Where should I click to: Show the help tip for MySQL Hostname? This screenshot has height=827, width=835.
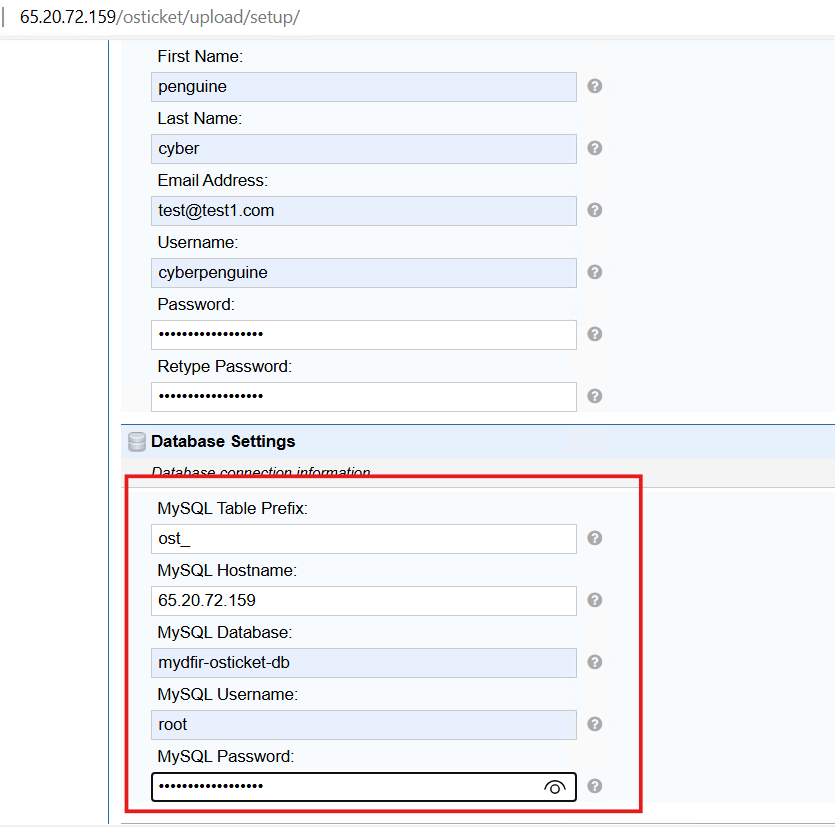tap(594, 600)
